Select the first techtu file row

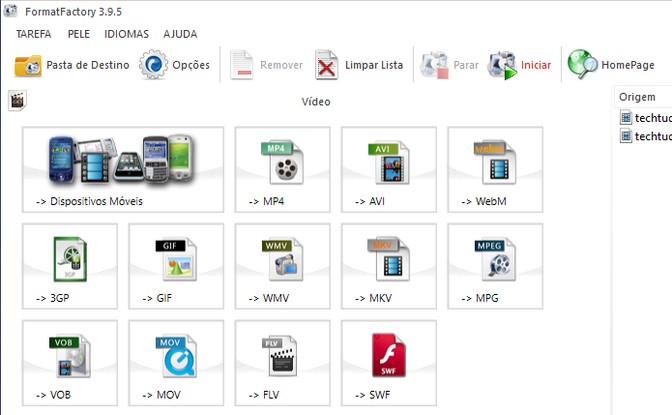point(646,117)
